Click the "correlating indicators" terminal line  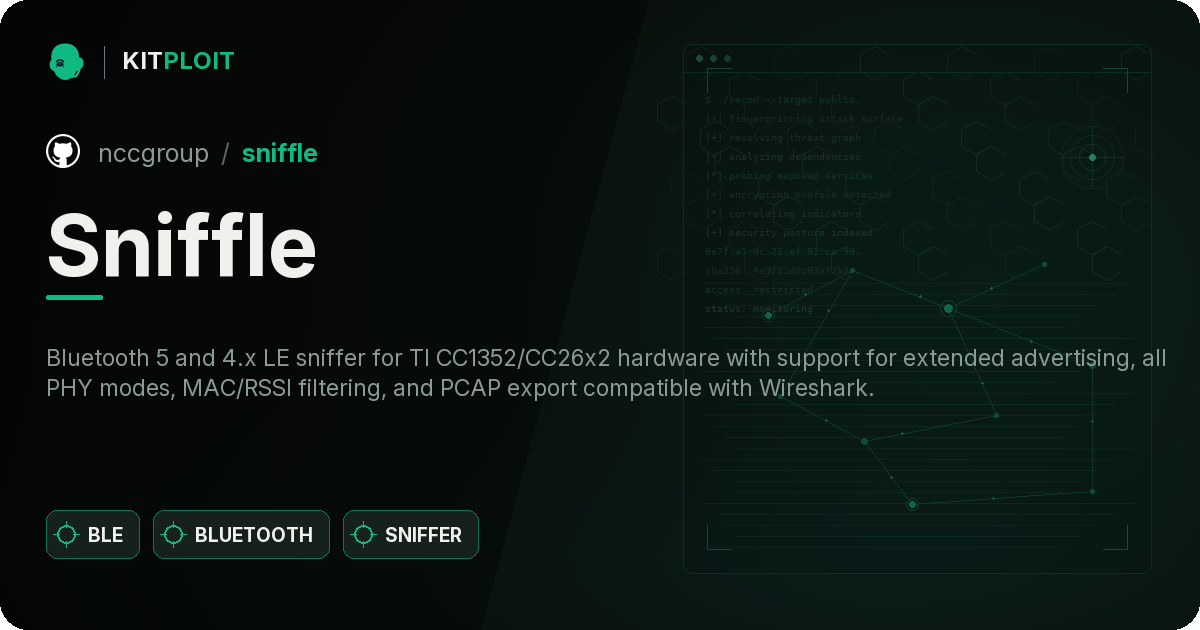(783, 214)
